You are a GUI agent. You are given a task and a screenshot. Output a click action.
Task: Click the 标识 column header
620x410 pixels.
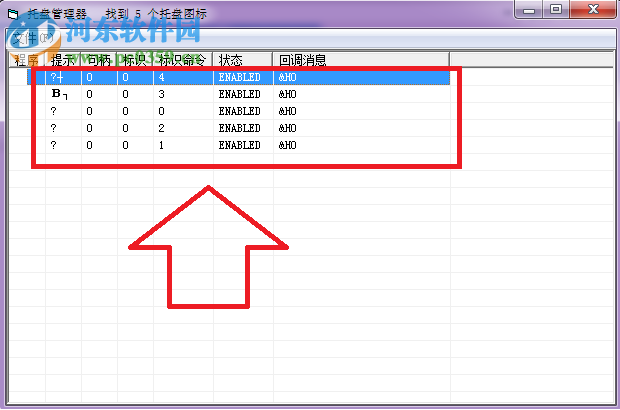tap(135, 60)
